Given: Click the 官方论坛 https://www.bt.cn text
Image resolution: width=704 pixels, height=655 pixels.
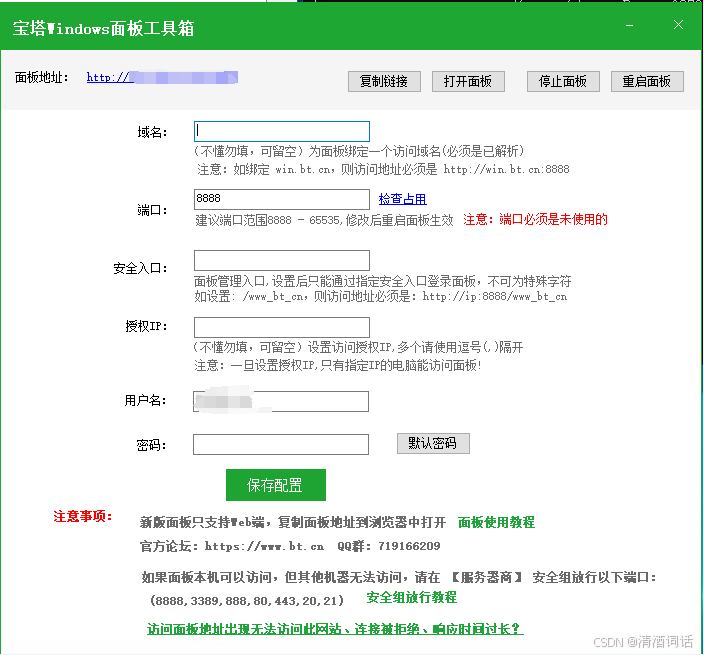Looking at the screenshot, I should pos(232,546).
